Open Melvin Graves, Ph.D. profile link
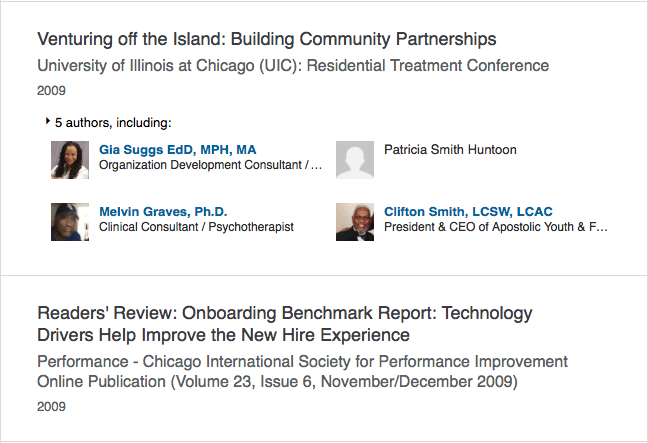Screen dimensions: 648x443 click(163, 212)
